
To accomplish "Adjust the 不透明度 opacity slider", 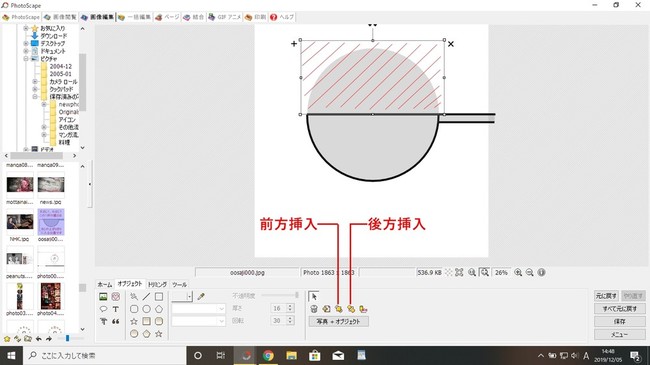I will click(x=280, y=295).
